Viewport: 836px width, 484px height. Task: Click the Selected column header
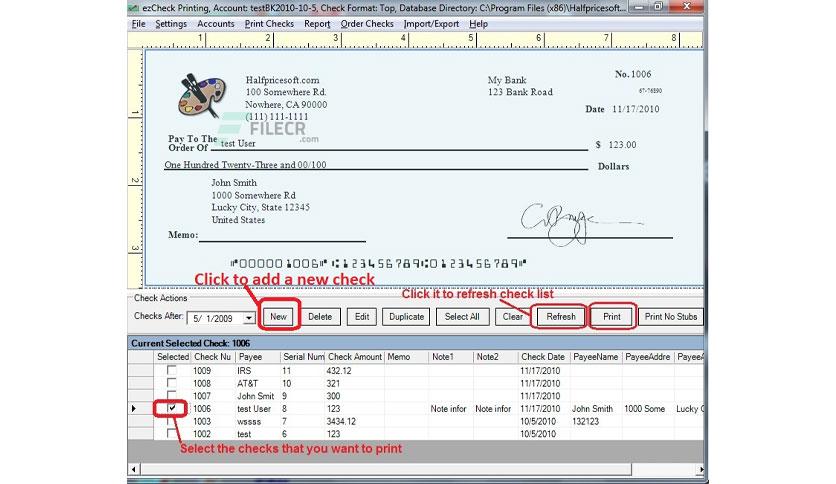point(173,357)
